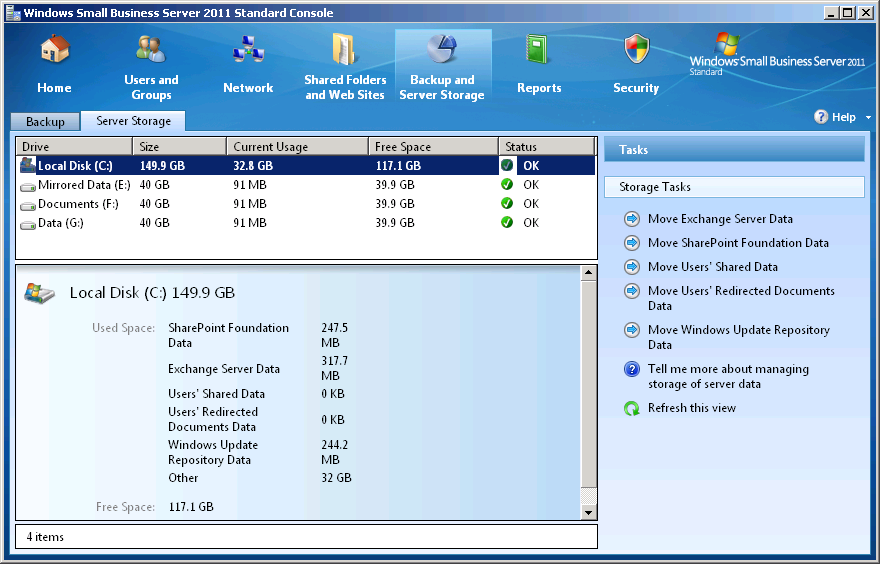Switch to the Backup tab
The width and height of the screenshot is (880, 564).
45,122
